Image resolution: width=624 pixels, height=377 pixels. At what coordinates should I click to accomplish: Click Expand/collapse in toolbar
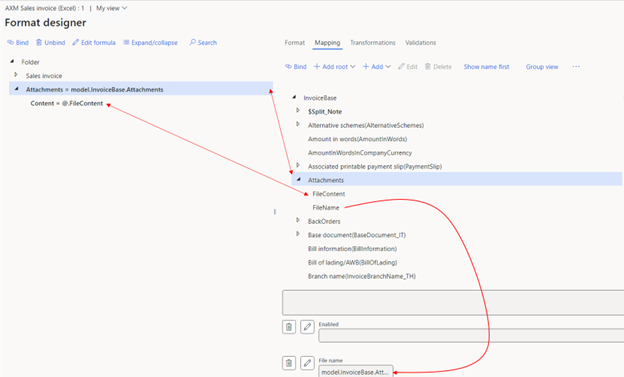click(150, 43)
